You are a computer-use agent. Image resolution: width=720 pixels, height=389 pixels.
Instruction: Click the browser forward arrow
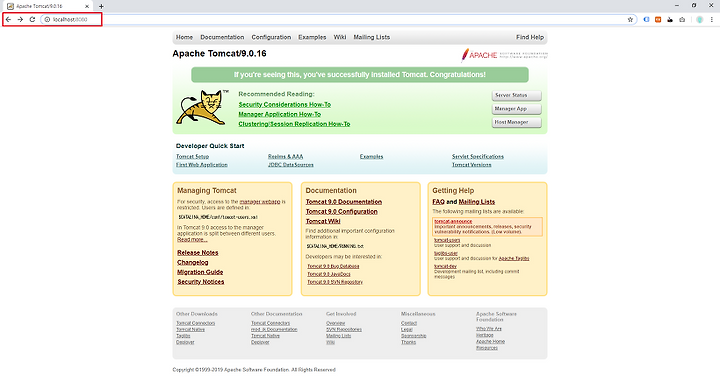(x=20, y=20)
